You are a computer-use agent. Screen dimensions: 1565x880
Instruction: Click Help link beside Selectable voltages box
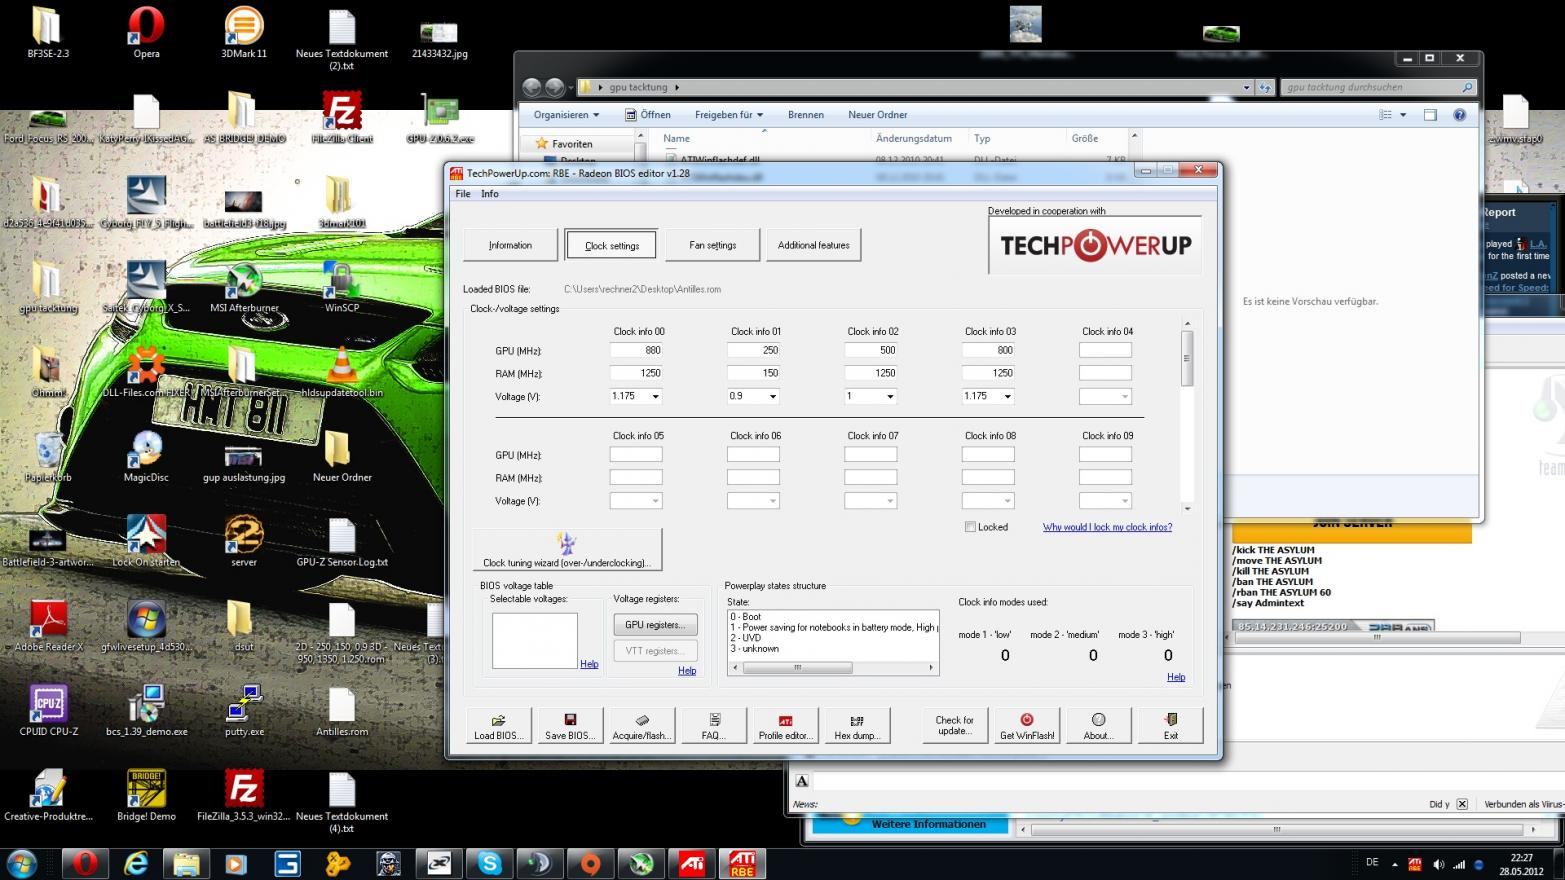(x=589, y=664)
